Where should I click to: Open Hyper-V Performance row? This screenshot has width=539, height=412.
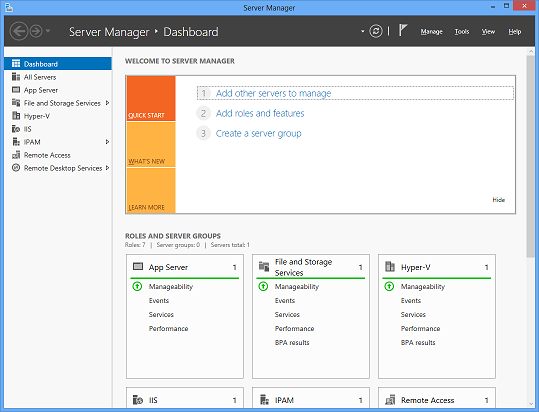tap(420, 329)
